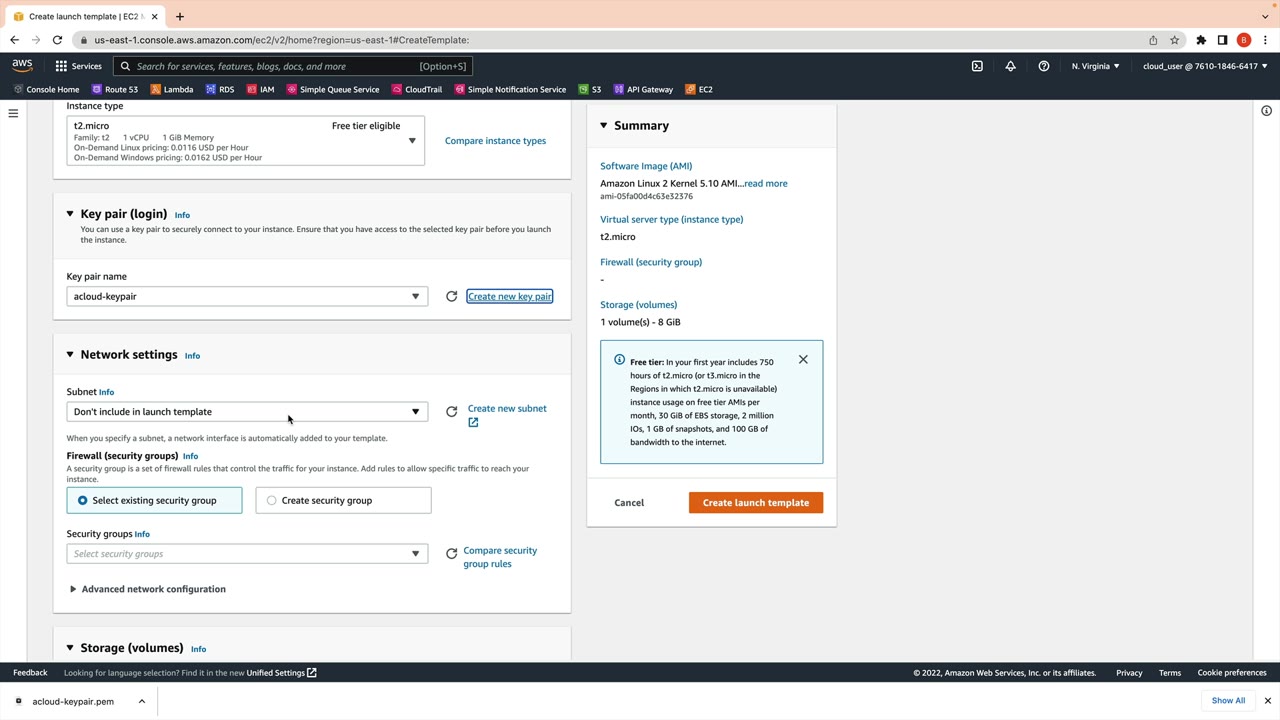Viewport: 1280px width, 720px height.
Task: Open the instance type t2.micro dropdown
Action: pyautogui.click(x=246, y=141)
